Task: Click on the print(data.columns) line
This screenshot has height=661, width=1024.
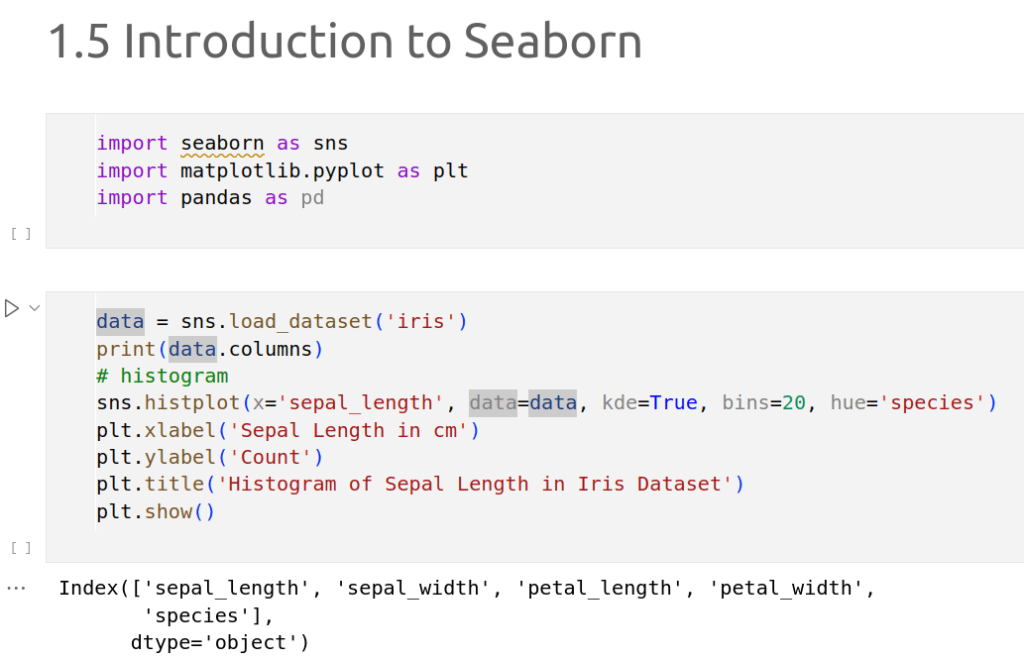Action: pos(210,349)
